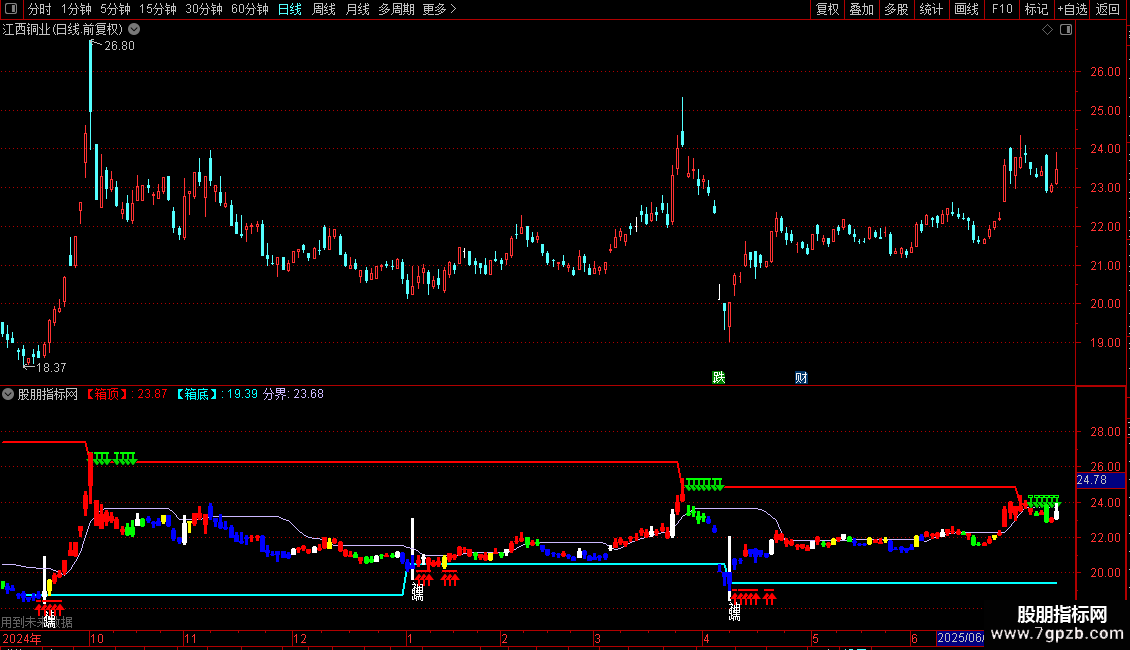
Task: Click the 标记 mark button
Action: tap(1036, 9)
